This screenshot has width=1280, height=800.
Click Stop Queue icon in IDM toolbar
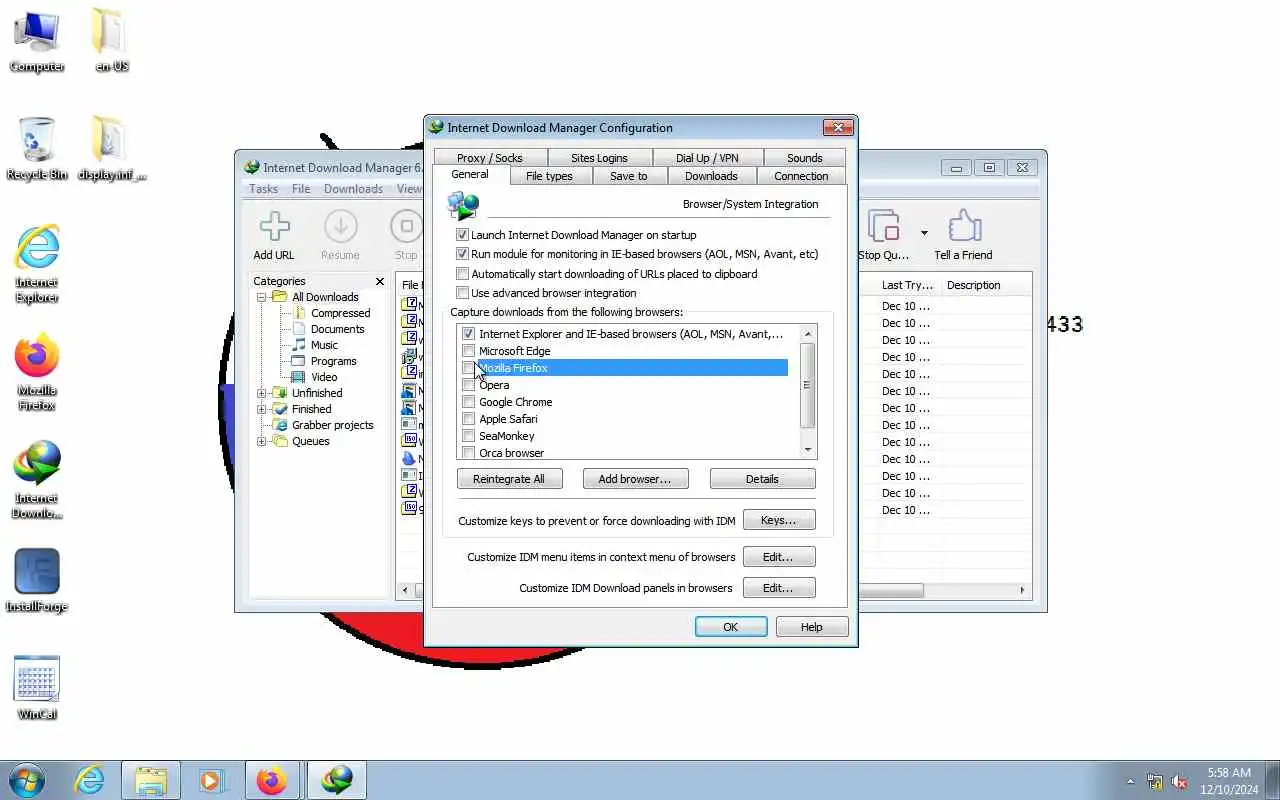(883, 227)
